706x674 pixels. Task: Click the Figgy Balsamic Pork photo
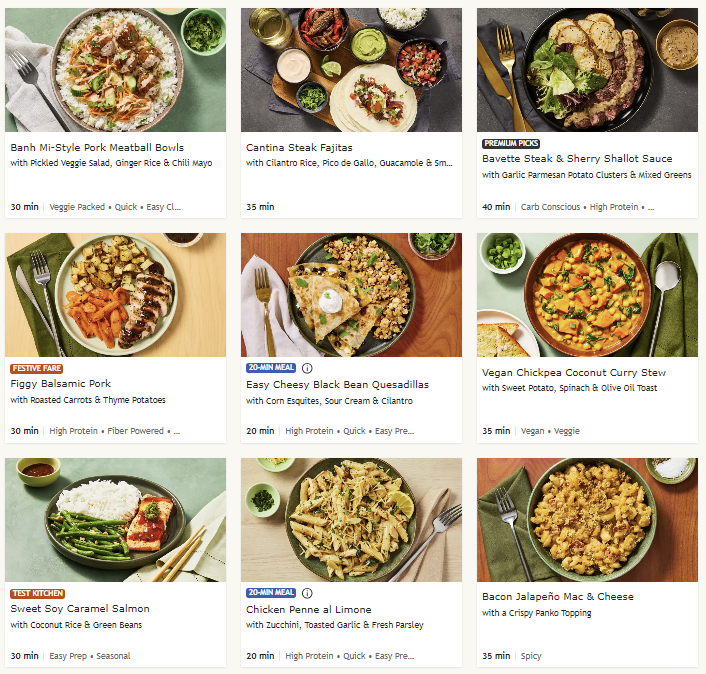point(115,295)
